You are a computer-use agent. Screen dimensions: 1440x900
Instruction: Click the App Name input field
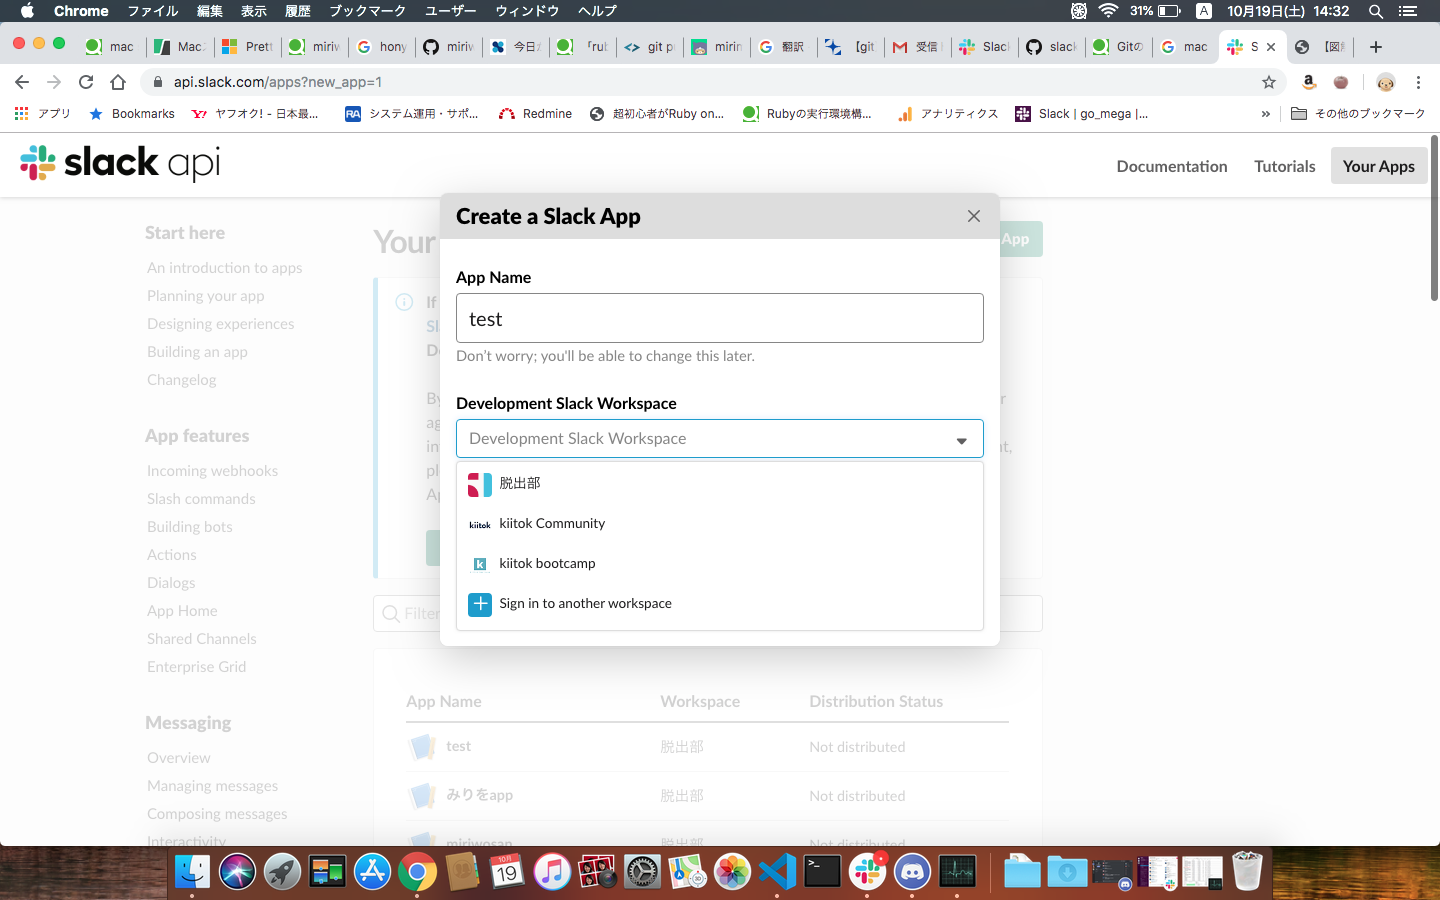point(720,318)
